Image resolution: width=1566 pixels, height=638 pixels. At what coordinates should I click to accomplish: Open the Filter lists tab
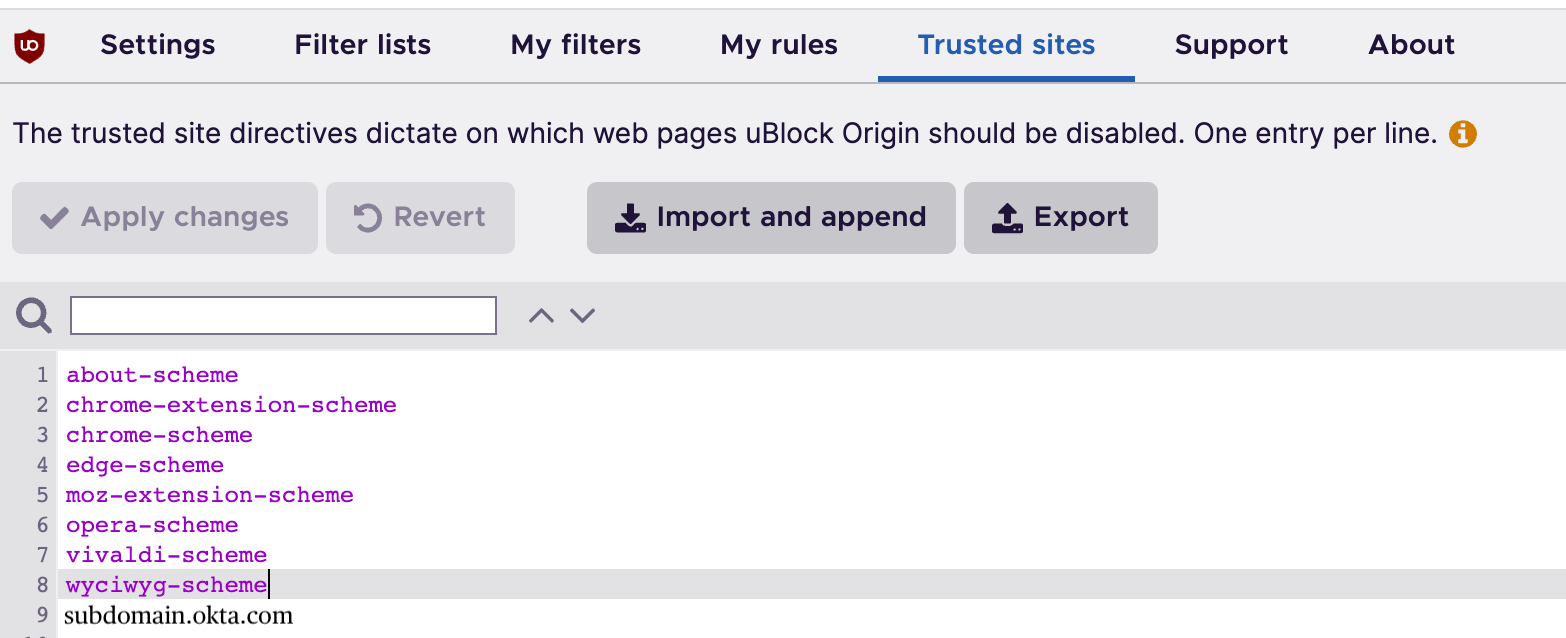[x=362, y=44]
